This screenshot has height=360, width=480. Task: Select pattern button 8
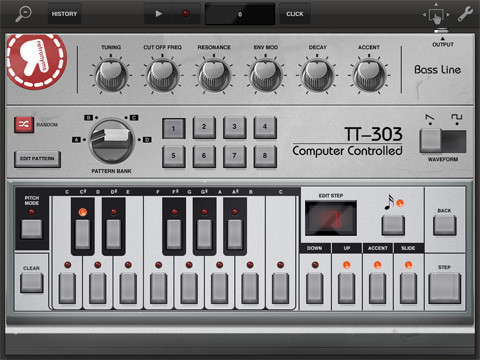[x=265, y=156]
